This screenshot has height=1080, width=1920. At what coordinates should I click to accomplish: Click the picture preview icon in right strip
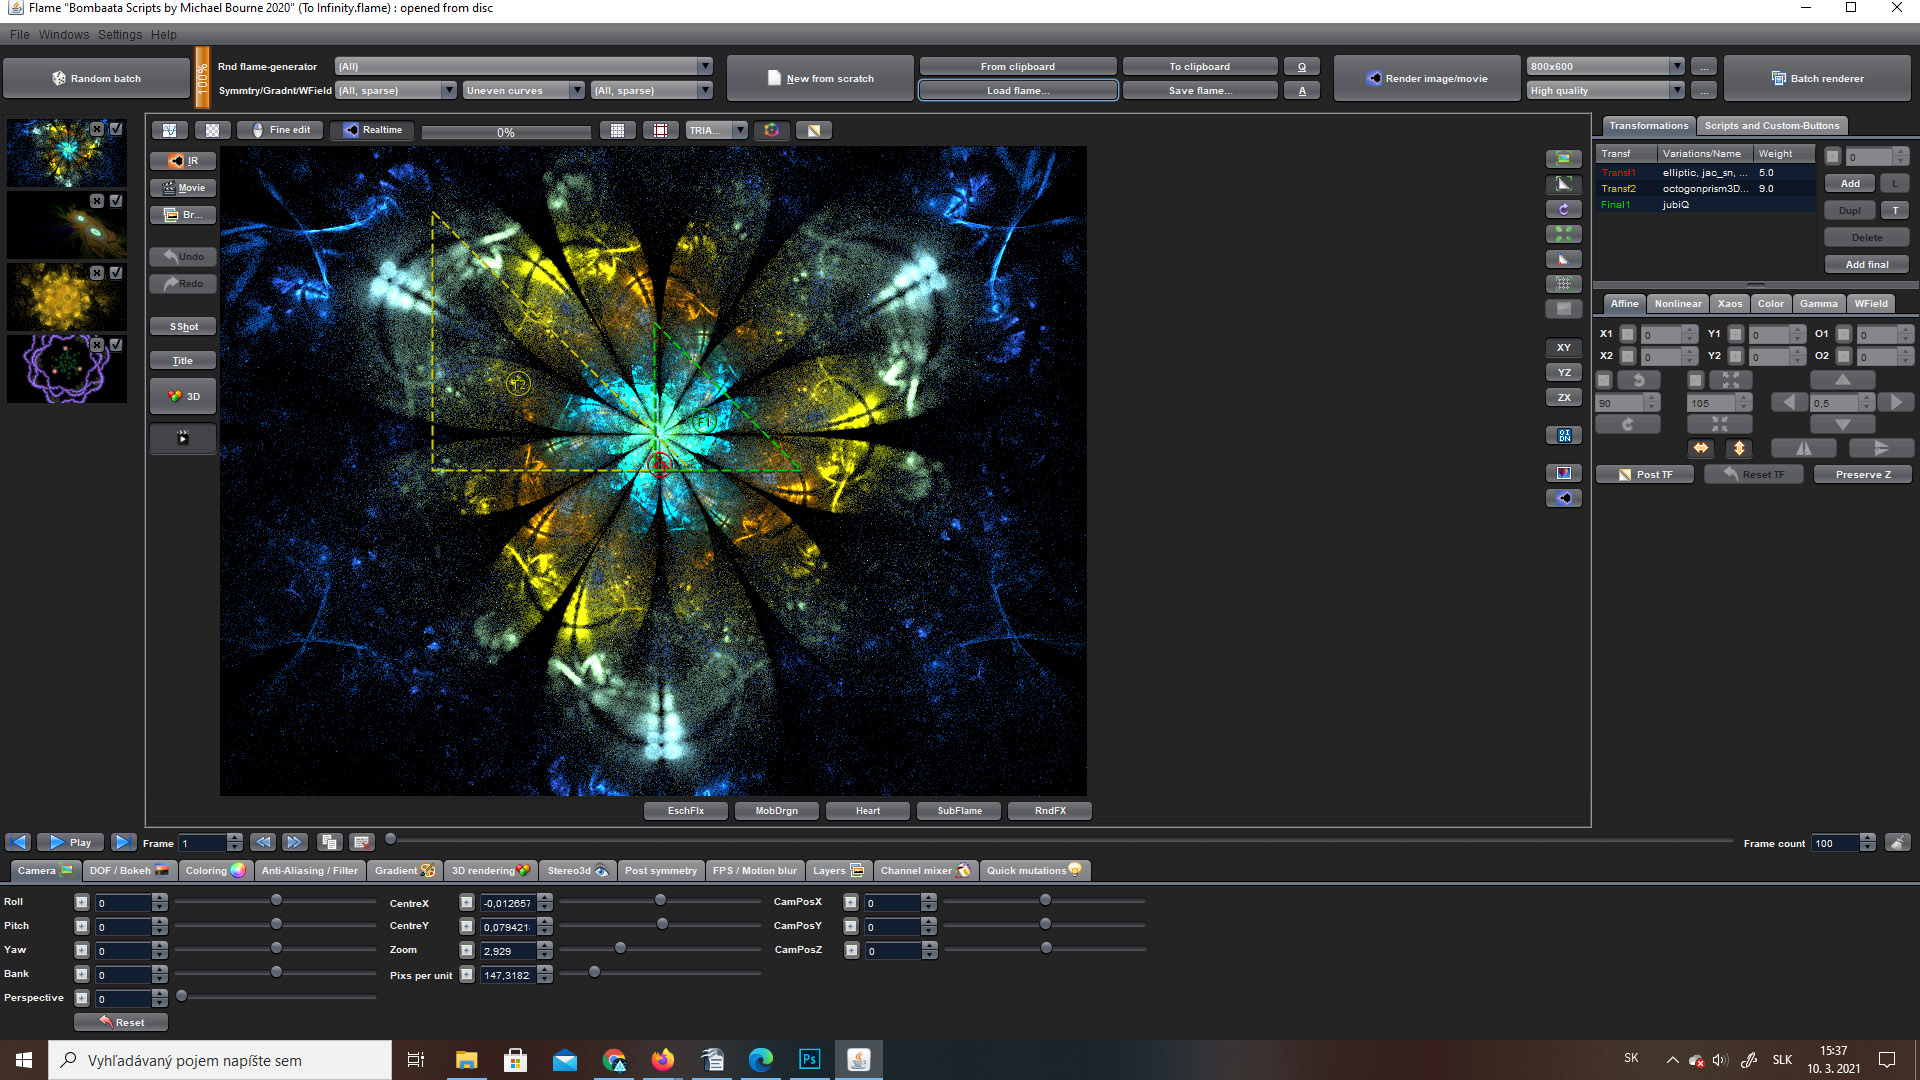1564,159
